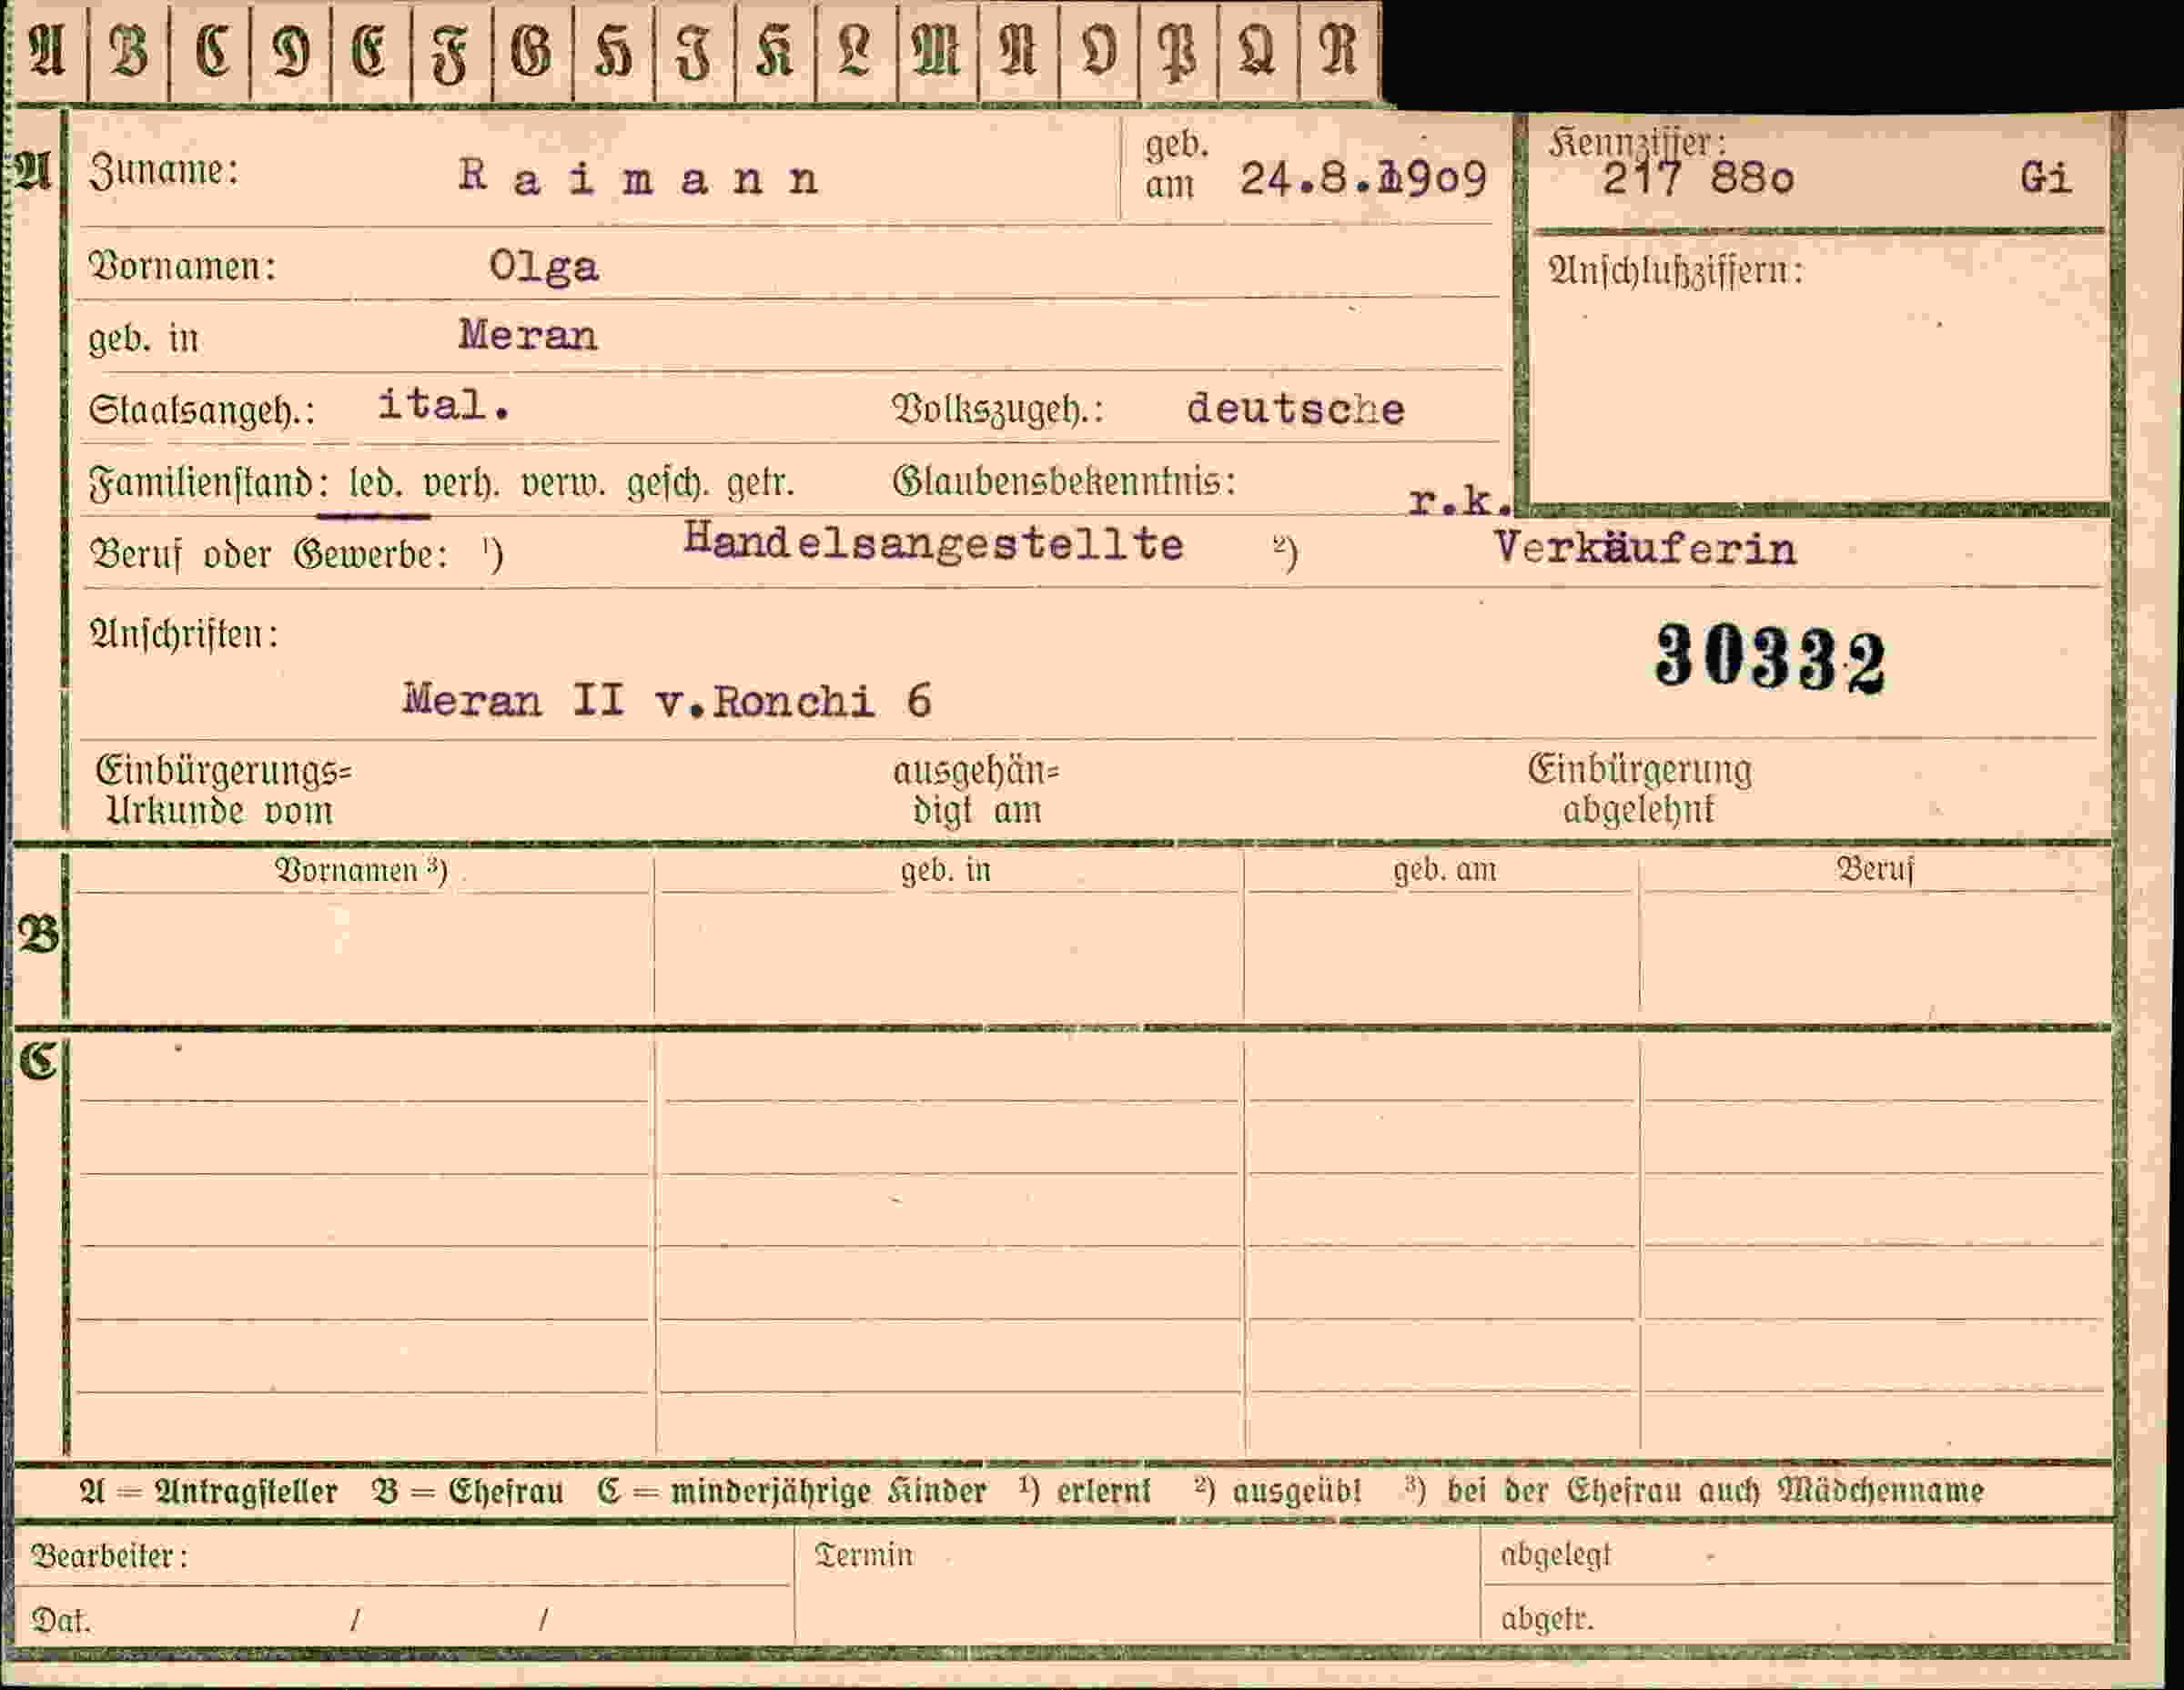Screen dimensions: 2184x1690
Task: Click the legend 'B = Ehefrau'
Action: click(x=468, y=1492)
